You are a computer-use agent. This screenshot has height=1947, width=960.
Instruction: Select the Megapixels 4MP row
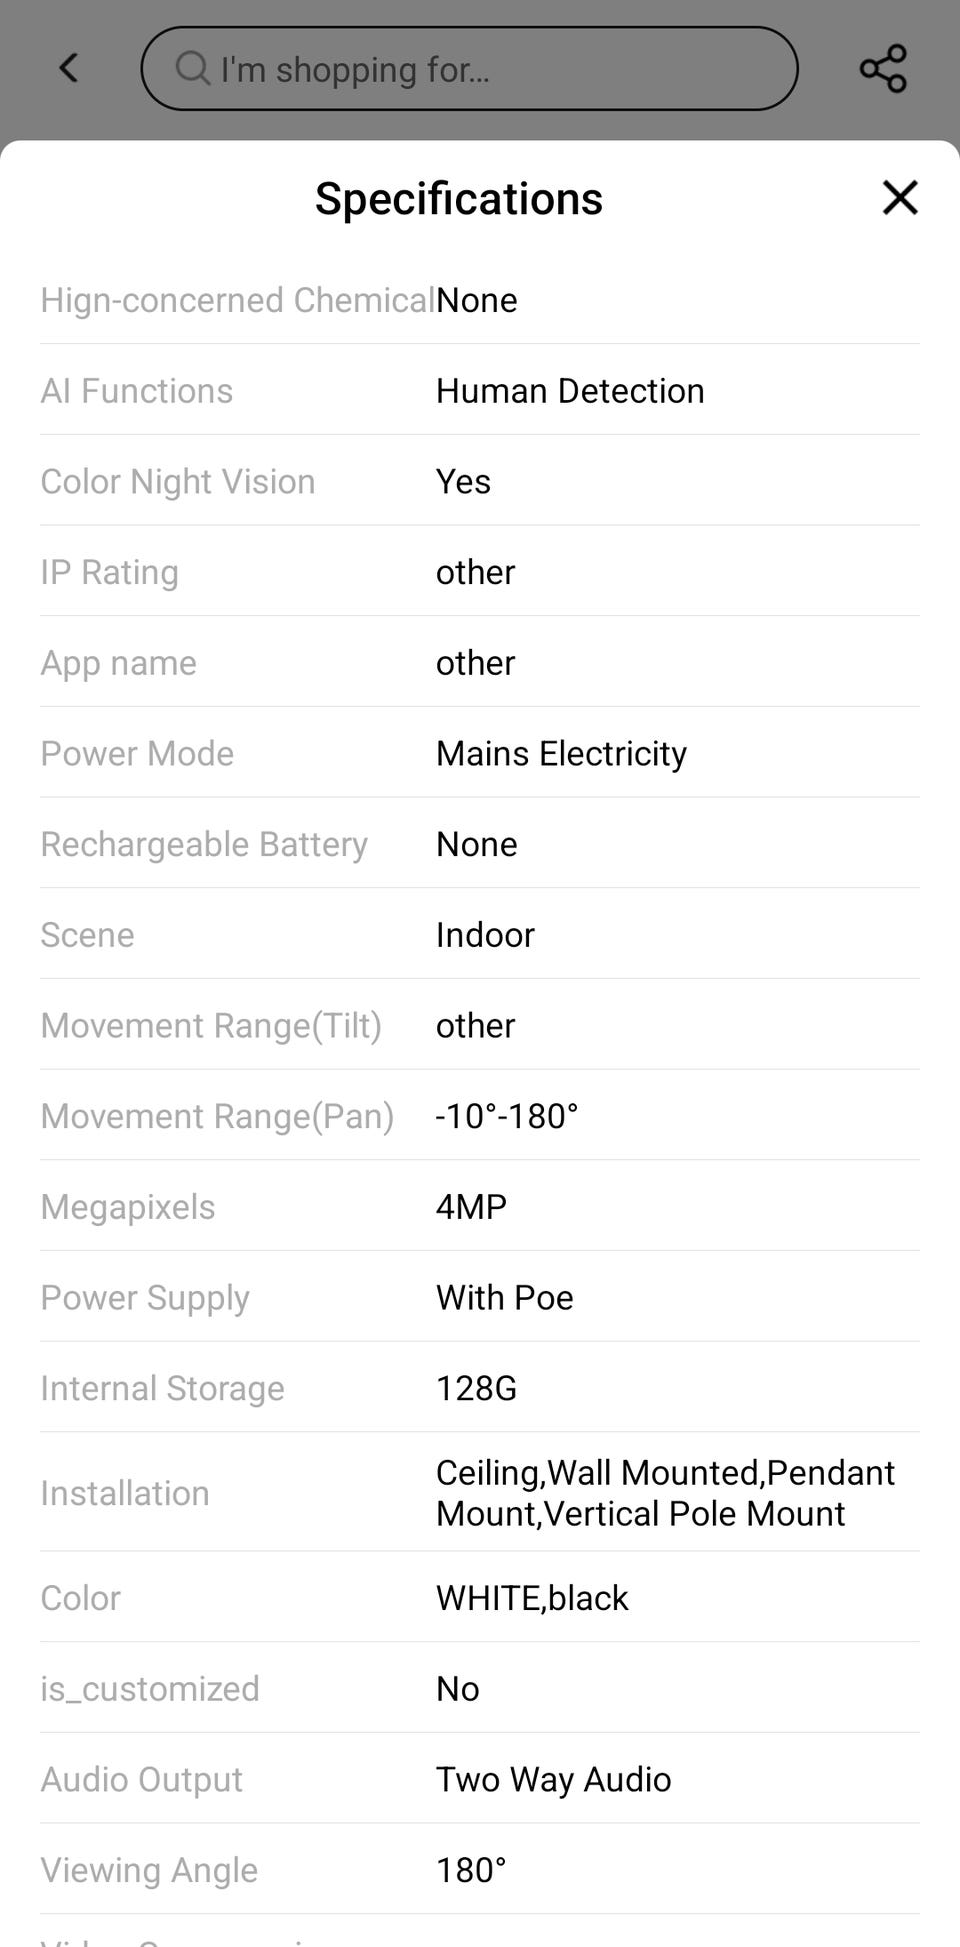[x=480, y=1206]
